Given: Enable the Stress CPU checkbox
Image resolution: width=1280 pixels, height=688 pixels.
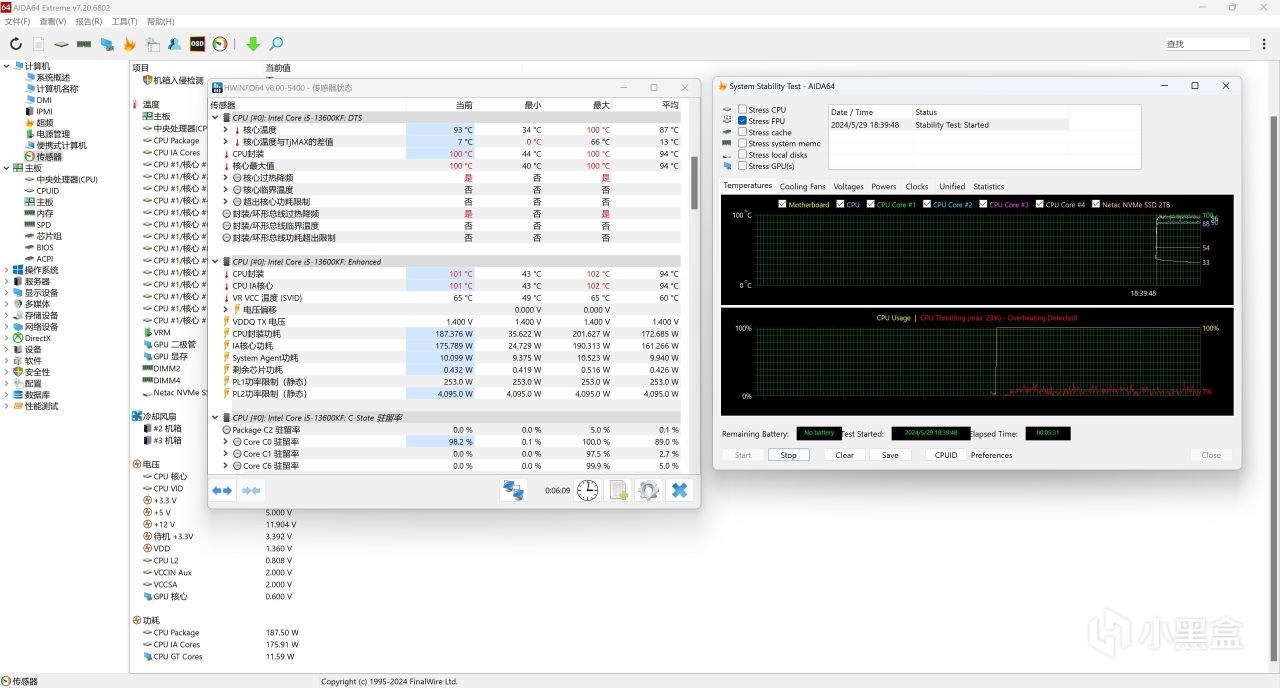Looking at the screenshot, I should click(742, 110).
